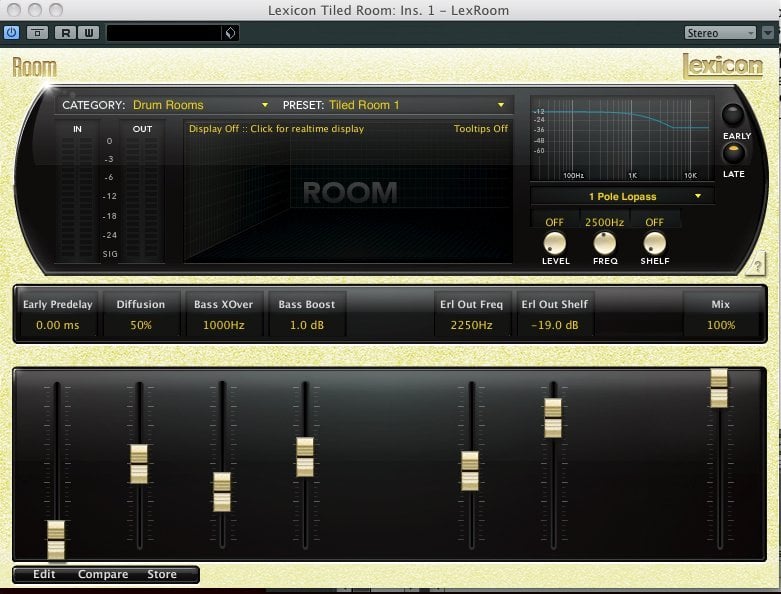Image resolution: width=781 pixels, height=594 pixels.
Task: Click the OFF value above SHELF
Action: coord(654,222)
